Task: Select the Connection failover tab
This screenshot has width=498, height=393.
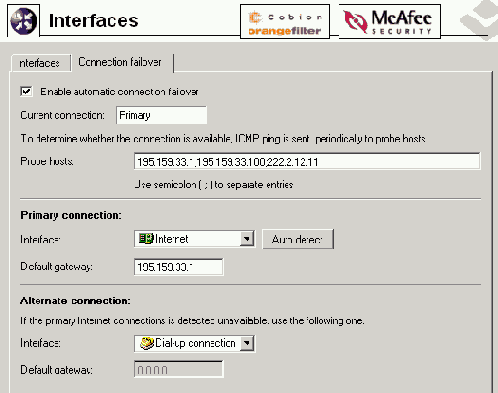Action: [x=120, y=62]
